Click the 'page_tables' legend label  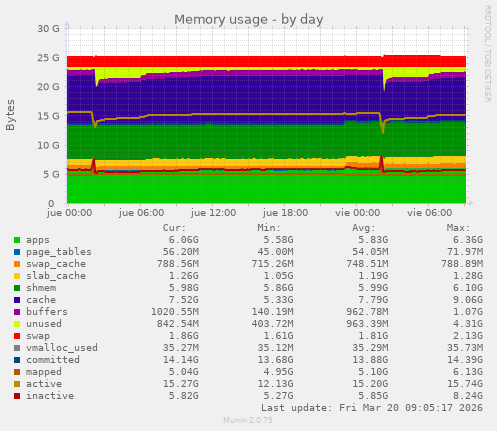click(59, 252)
